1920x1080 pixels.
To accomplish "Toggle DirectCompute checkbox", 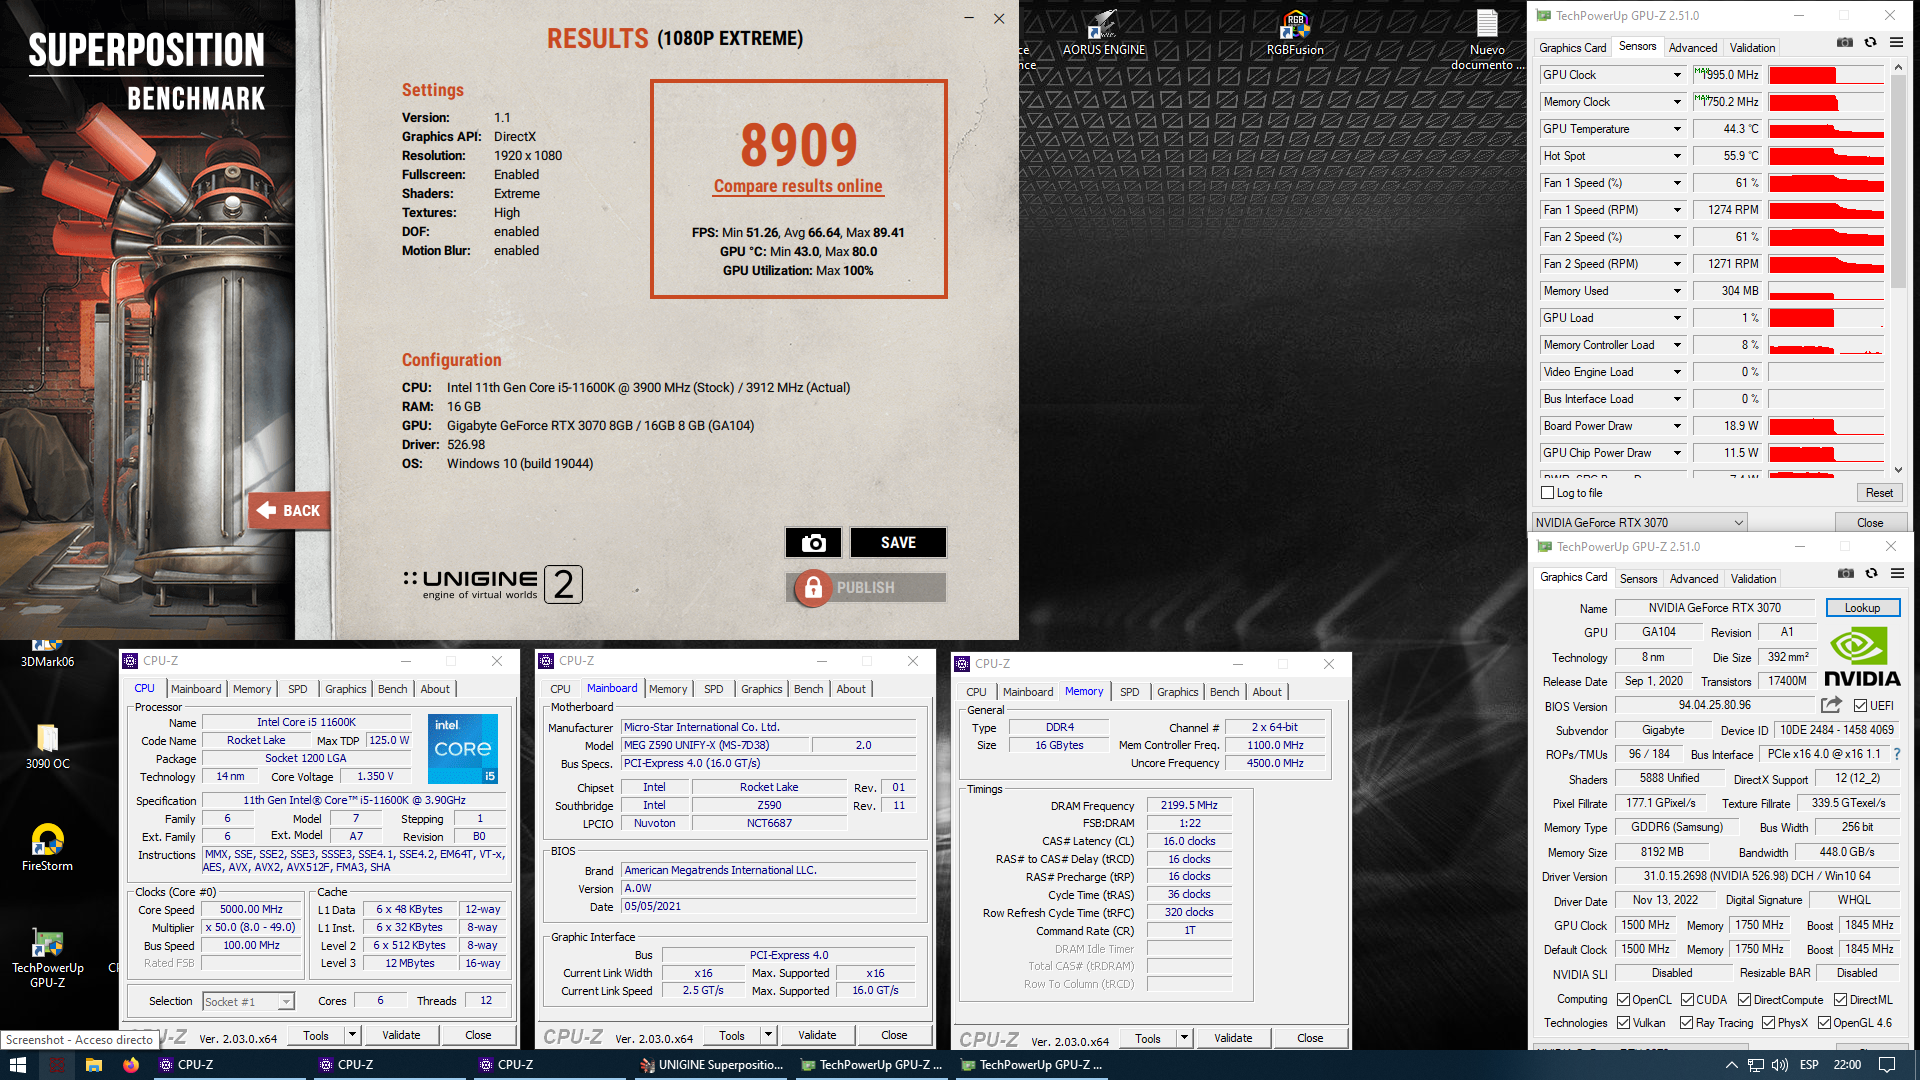I will click(1744, 1000).
